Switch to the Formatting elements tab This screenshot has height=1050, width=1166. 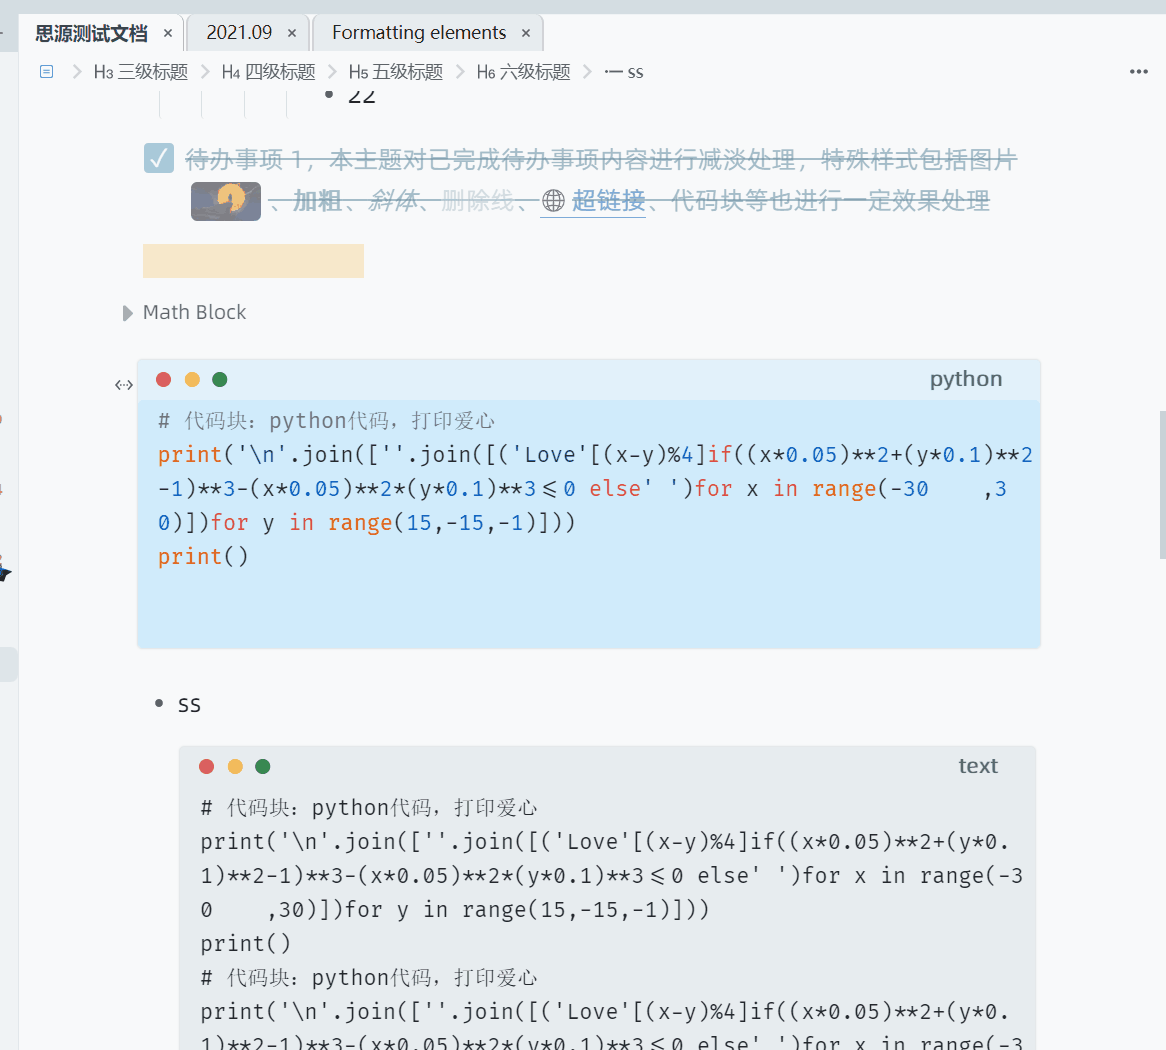[420, 32]
